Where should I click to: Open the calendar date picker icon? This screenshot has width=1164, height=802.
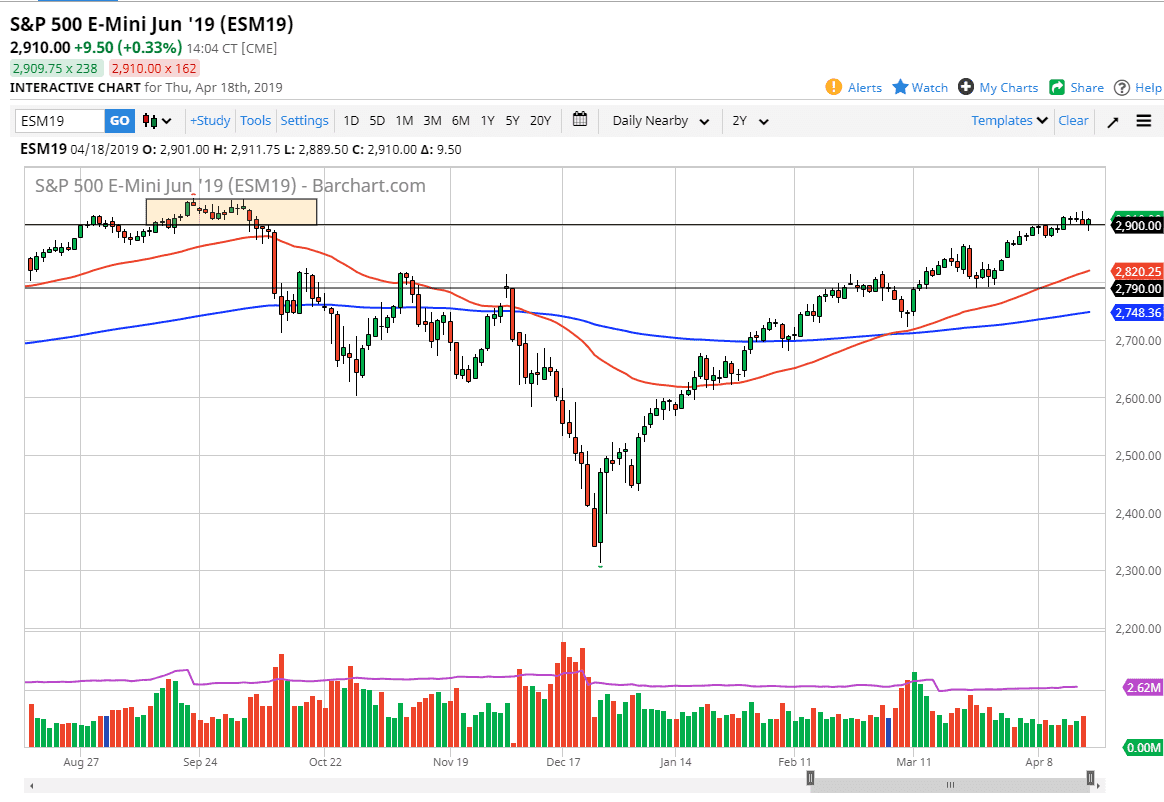(x=579, y=120)
